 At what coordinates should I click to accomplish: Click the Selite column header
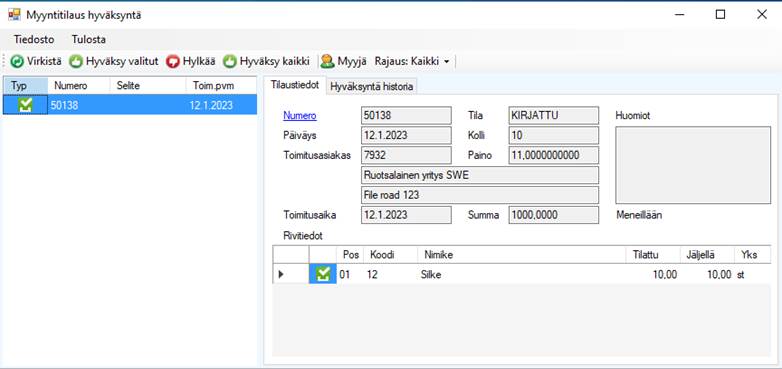tap(148, 86)
